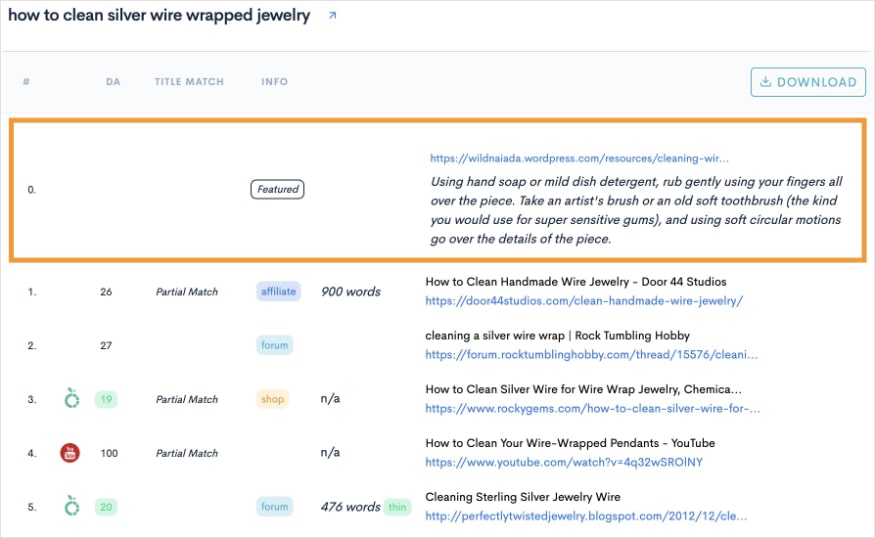
Task: Click '900 words' in row 1
Action: [x=351, y=291]
